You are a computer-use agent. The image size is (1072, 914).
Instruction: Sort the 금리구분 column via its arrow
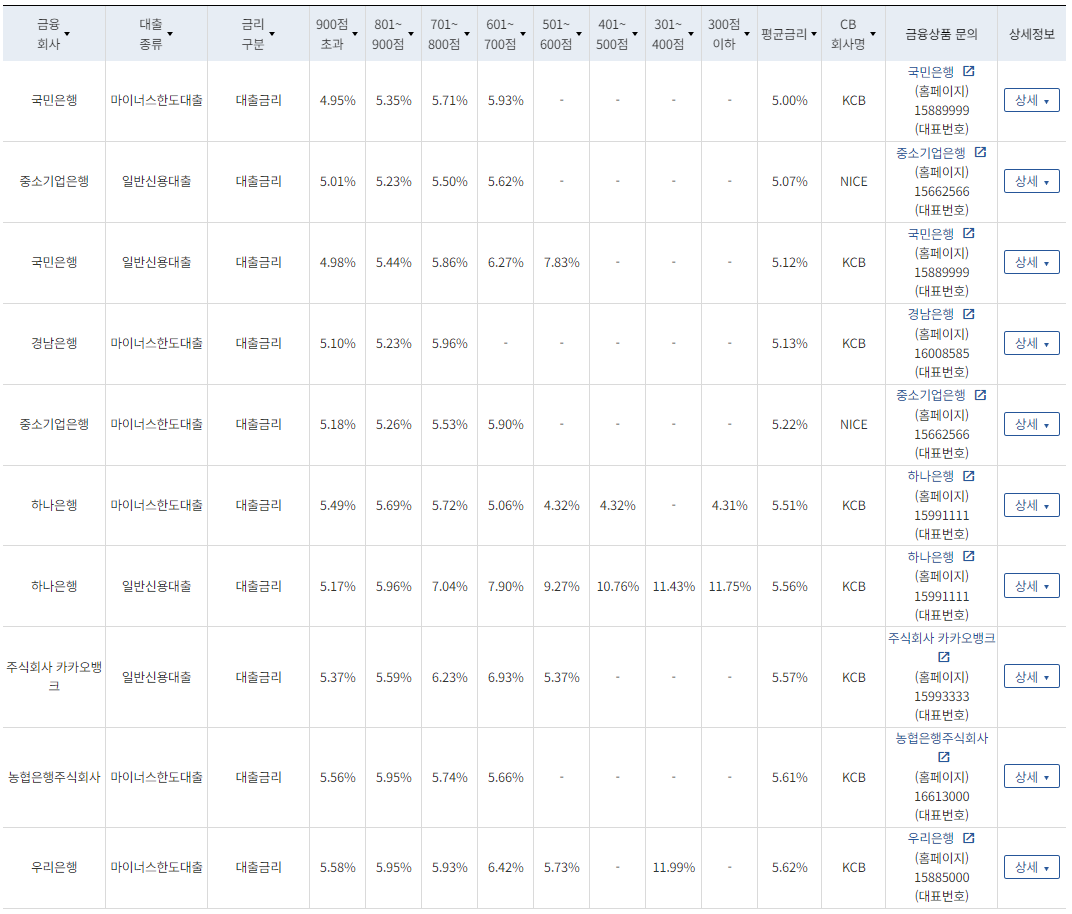click(x=271, y=33)
